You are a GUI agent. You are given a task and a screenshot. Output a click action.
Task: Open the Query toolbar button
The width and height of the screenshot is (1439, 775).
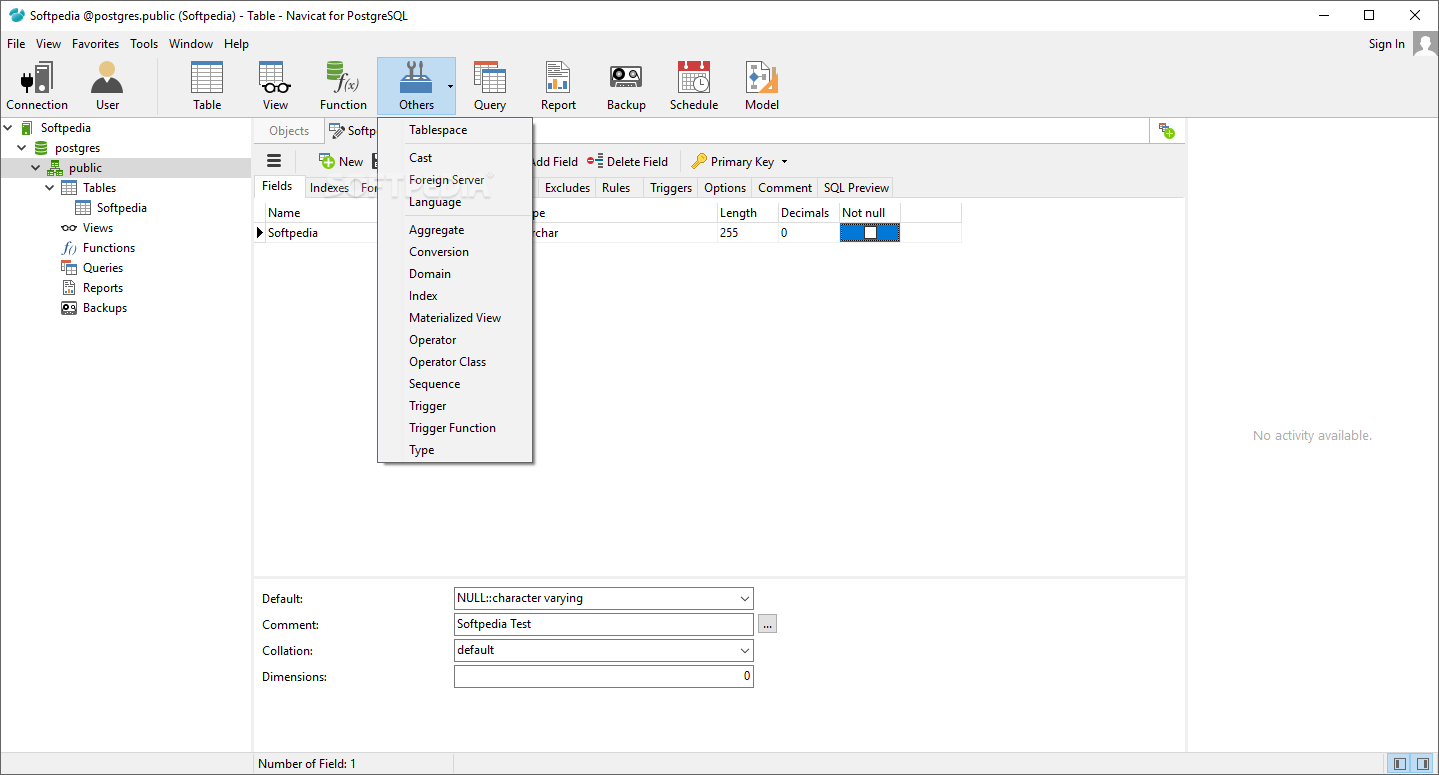[x=490, y=86]
